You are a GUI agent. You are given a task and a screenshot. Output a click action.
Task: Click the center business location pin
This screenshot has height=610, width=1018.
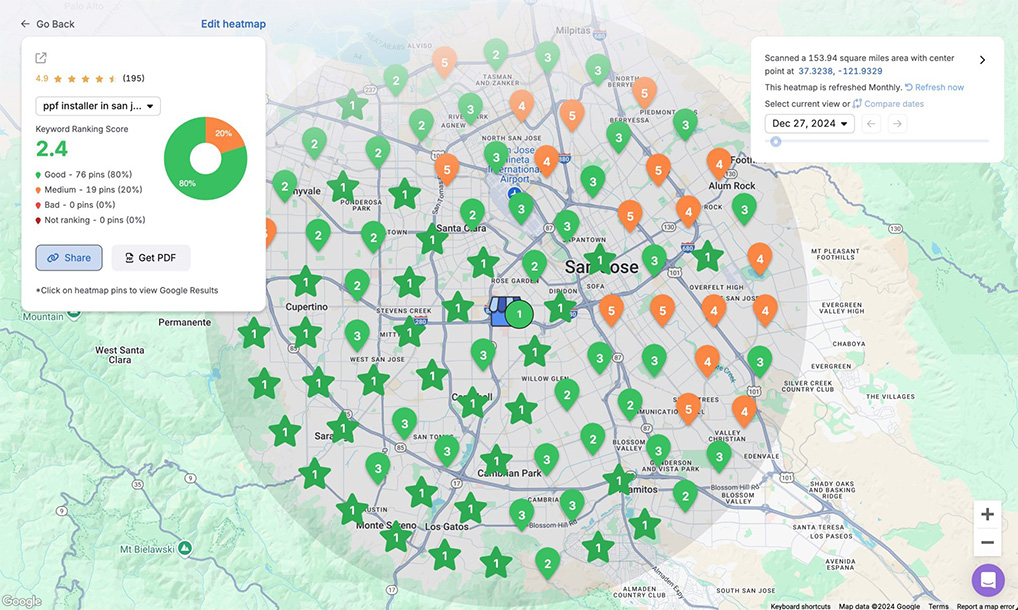point(518,314)
